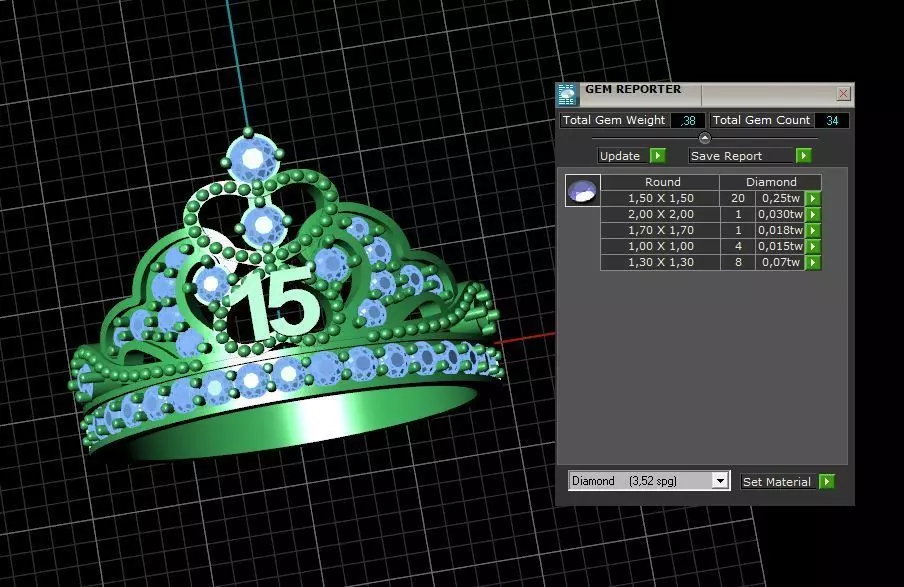Select the 1,00 X 1,00 size cell

[660, 246]
